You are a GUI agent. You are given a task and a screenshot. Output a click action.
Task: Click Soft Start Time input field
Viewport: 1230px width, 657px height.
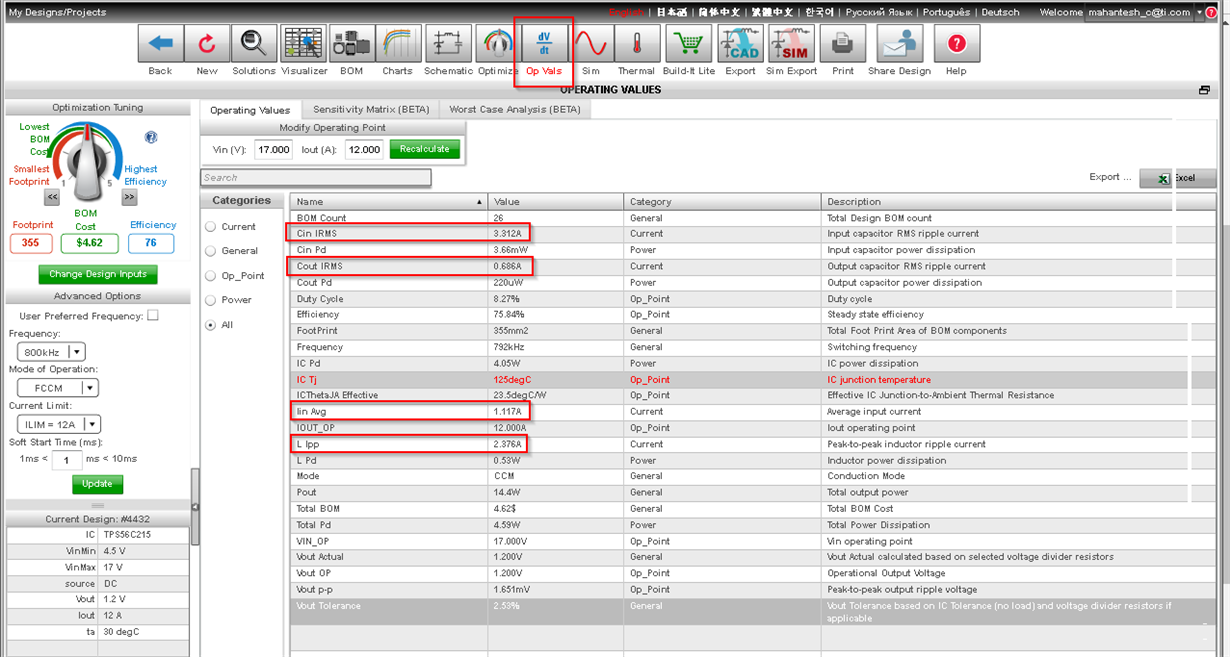(67, 460)
